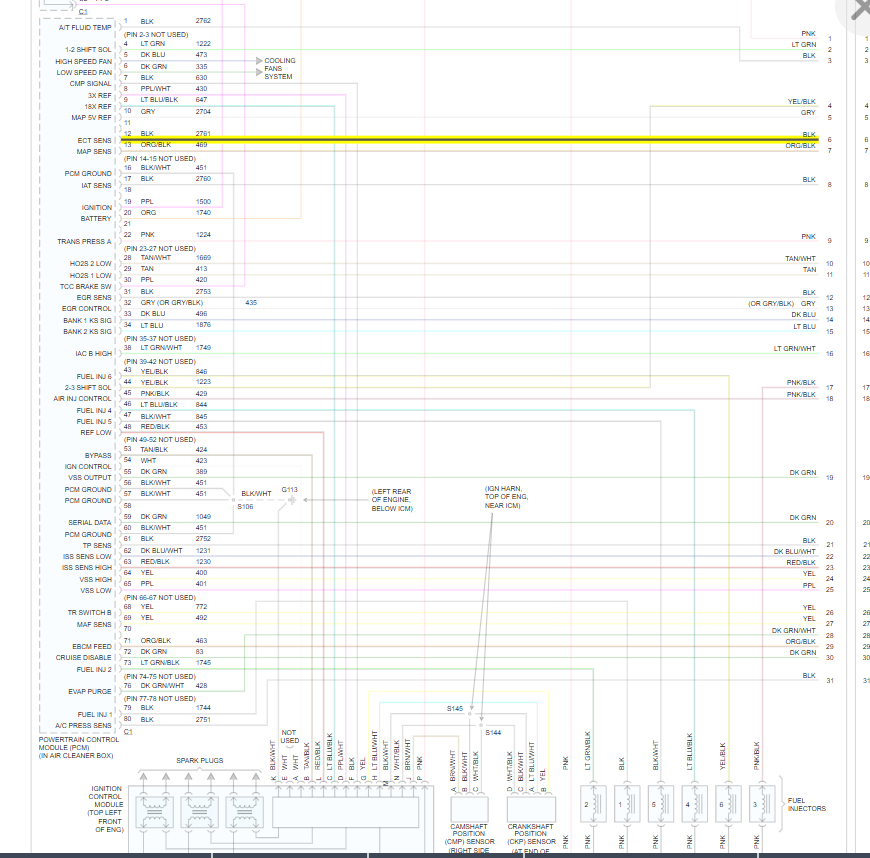Viewport: 870px width, 858px height.
Task: Click the SPARK PLUGS caption
Action: coord(200,760)
